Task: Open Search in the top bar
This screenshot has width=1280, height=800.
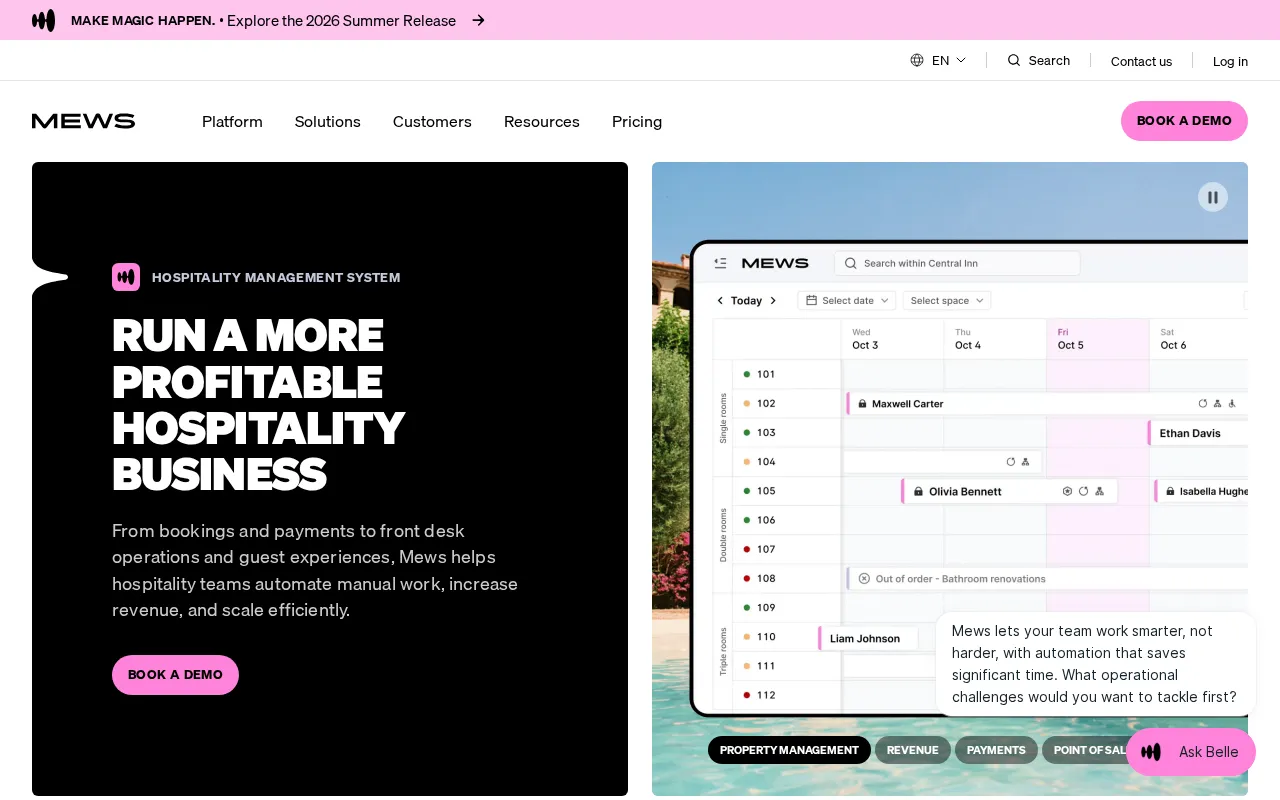Action: 1039,60
